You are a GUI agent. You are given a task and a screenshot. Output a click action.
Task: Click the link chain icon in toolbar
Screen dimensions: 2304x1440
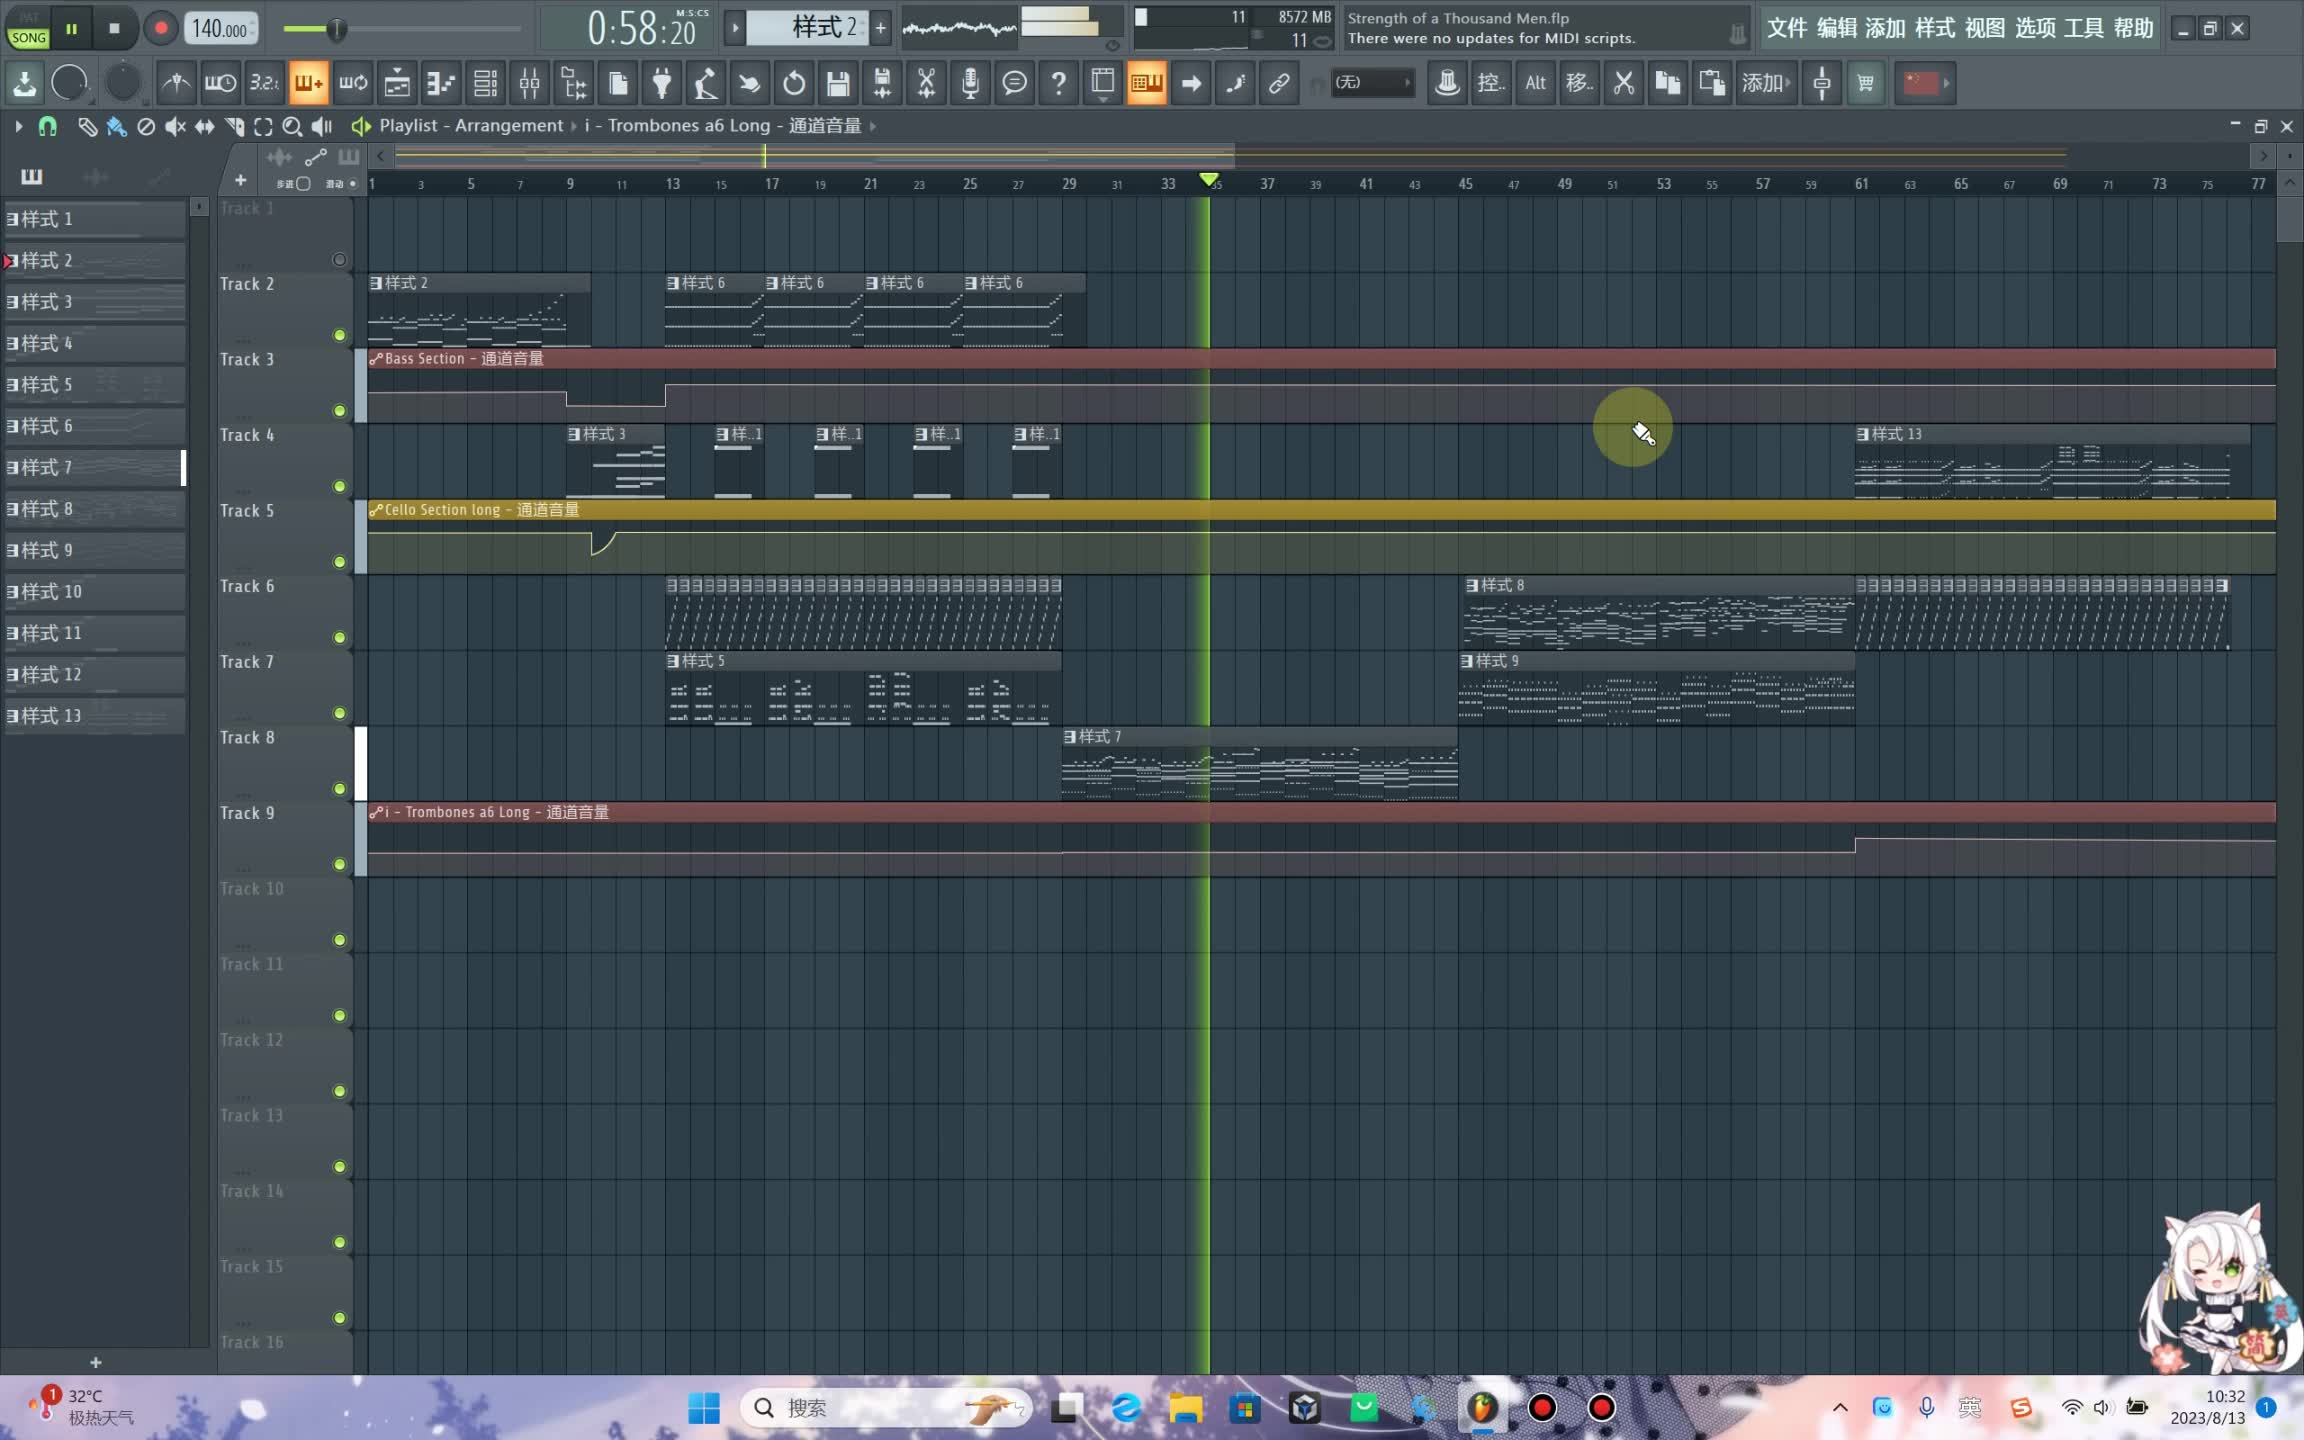pos(1279,83)
